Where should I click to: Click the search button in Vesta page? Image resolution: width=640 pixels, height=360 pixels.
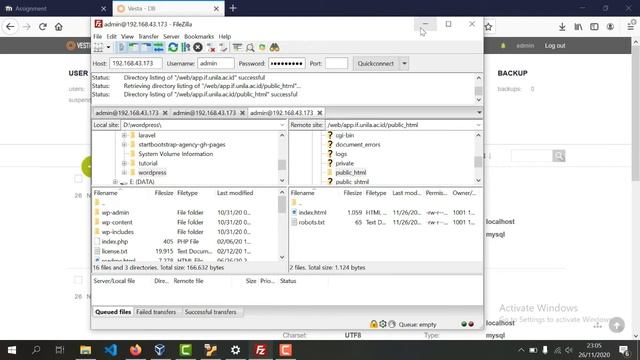(559, 156)
